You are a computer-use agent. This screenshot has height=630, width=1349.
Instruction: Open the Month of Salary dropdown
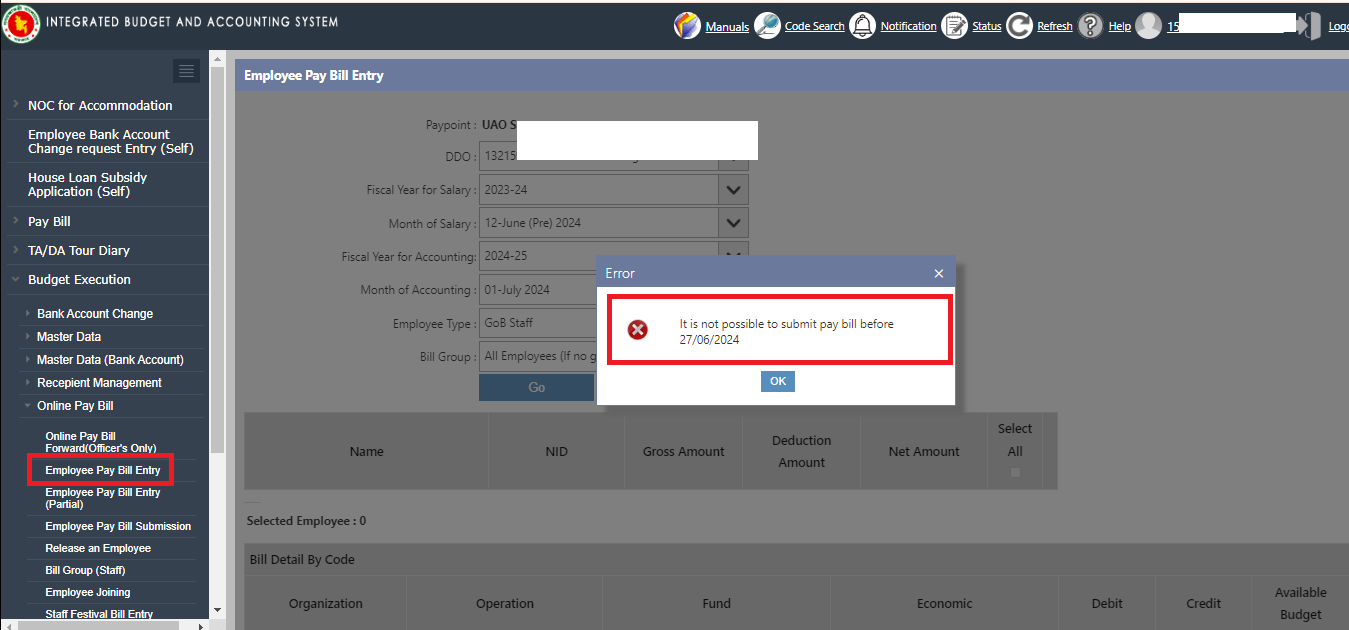pyautogui.click(x=733, y=222)
